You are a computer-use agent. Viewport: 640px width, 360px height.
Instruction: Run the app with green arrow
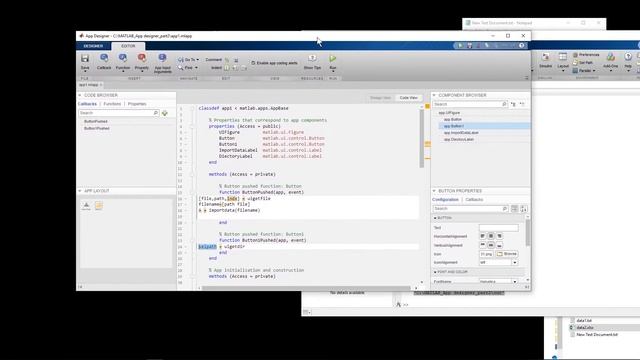pos(333,59)
